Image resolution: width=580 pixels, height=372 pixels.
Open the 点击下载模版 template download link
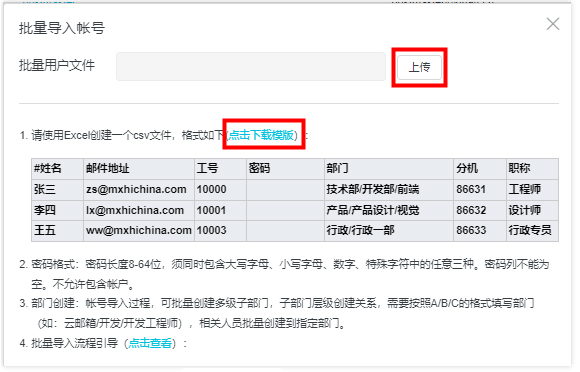261,135
